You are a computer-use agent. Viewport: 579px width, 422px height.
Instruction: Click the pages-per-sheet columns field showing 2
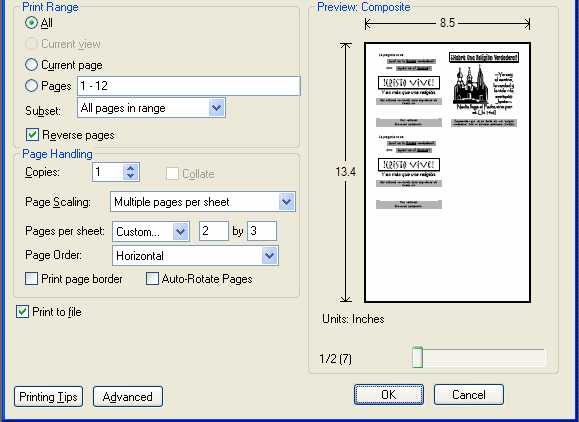214,231
